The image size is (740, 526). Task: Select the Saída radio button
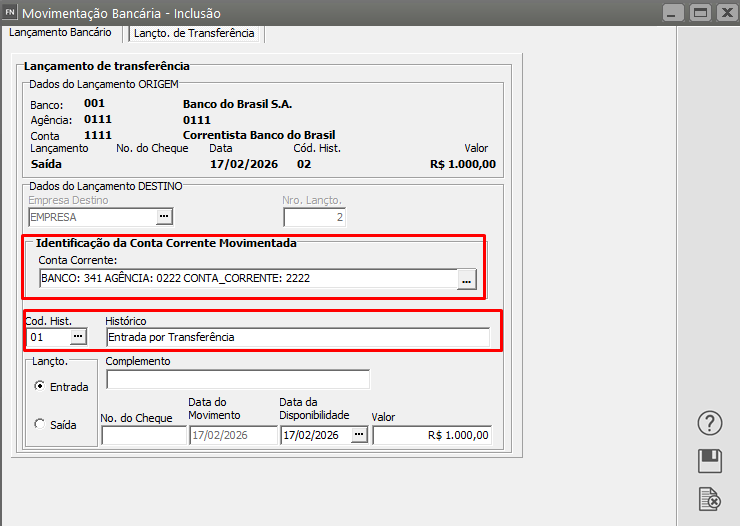pyautogui.click(x=40, y=424)
